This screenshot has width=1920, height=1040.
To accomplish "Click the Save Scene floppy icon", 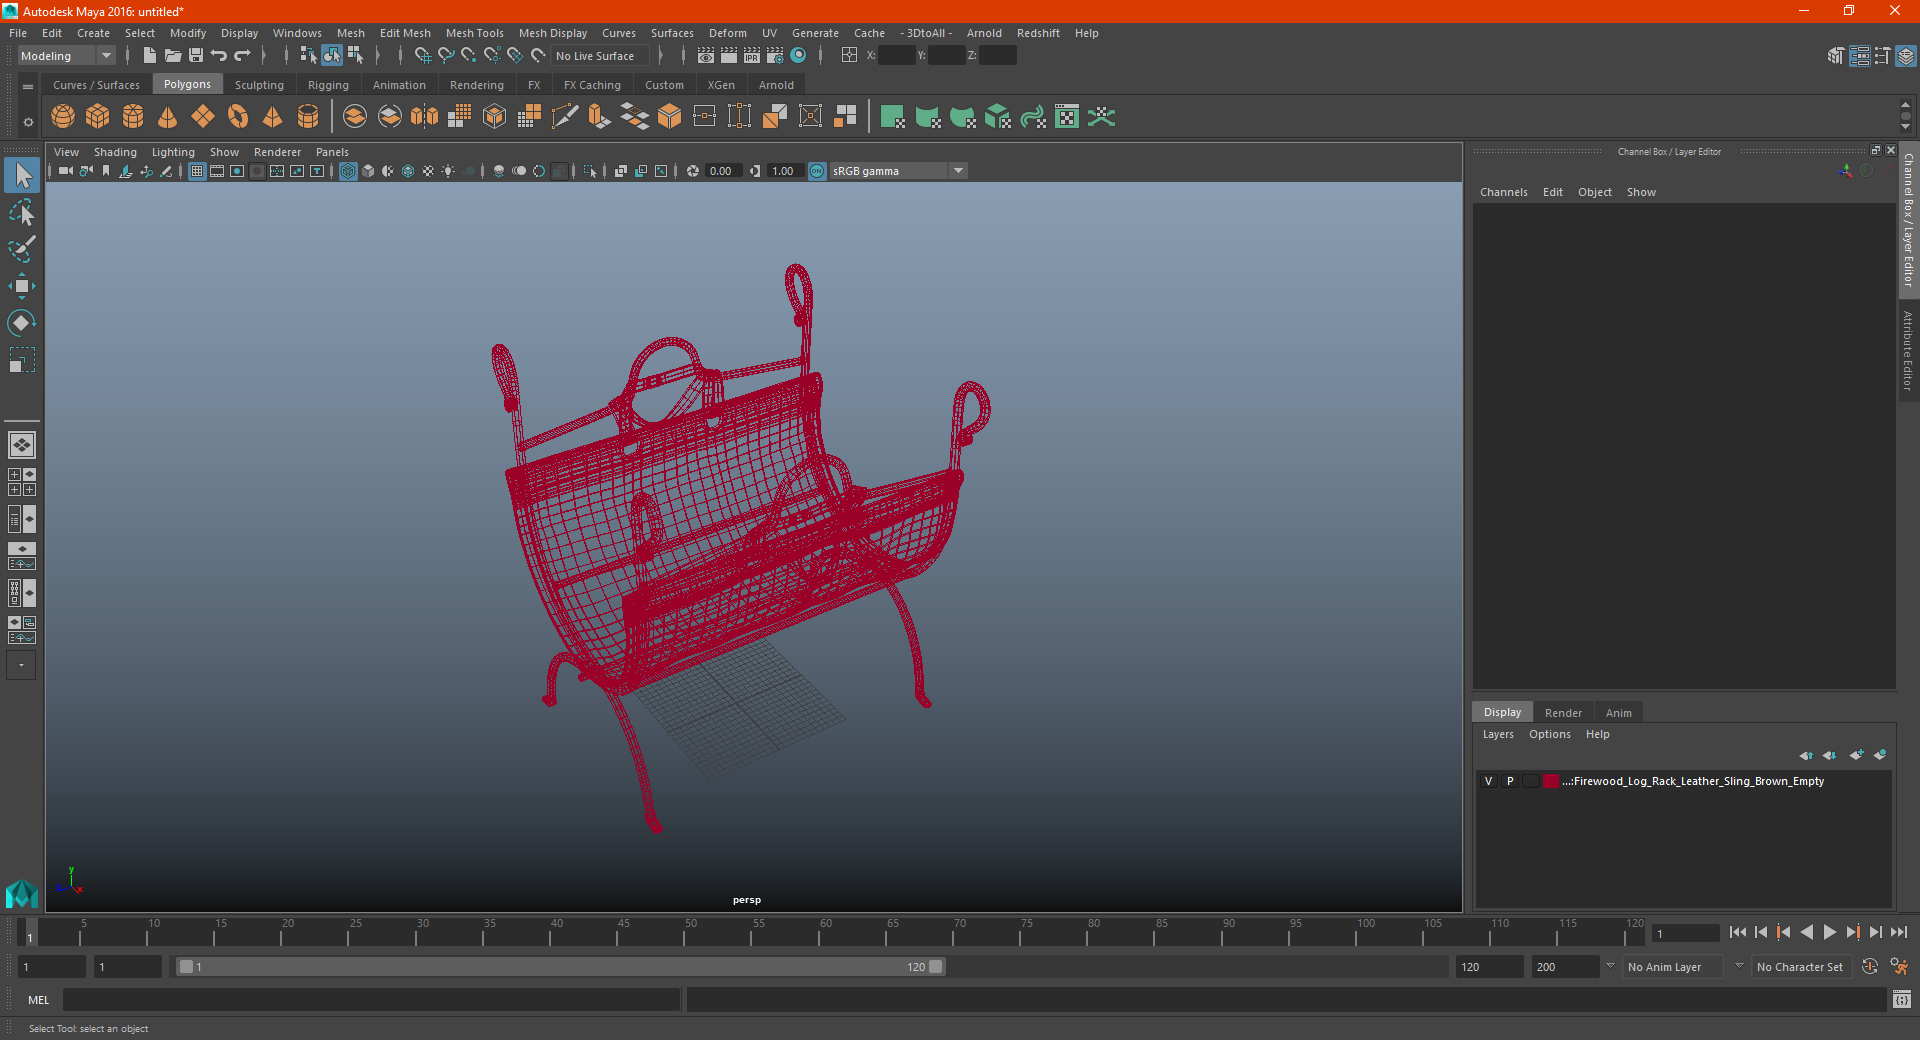I will coord(196,56).
